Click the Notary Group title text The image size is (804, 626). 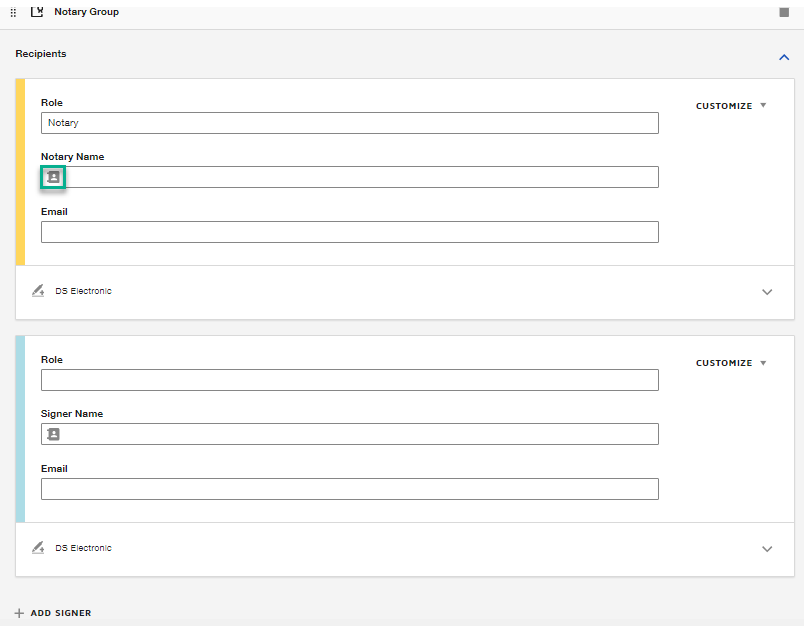pos(86,11)
